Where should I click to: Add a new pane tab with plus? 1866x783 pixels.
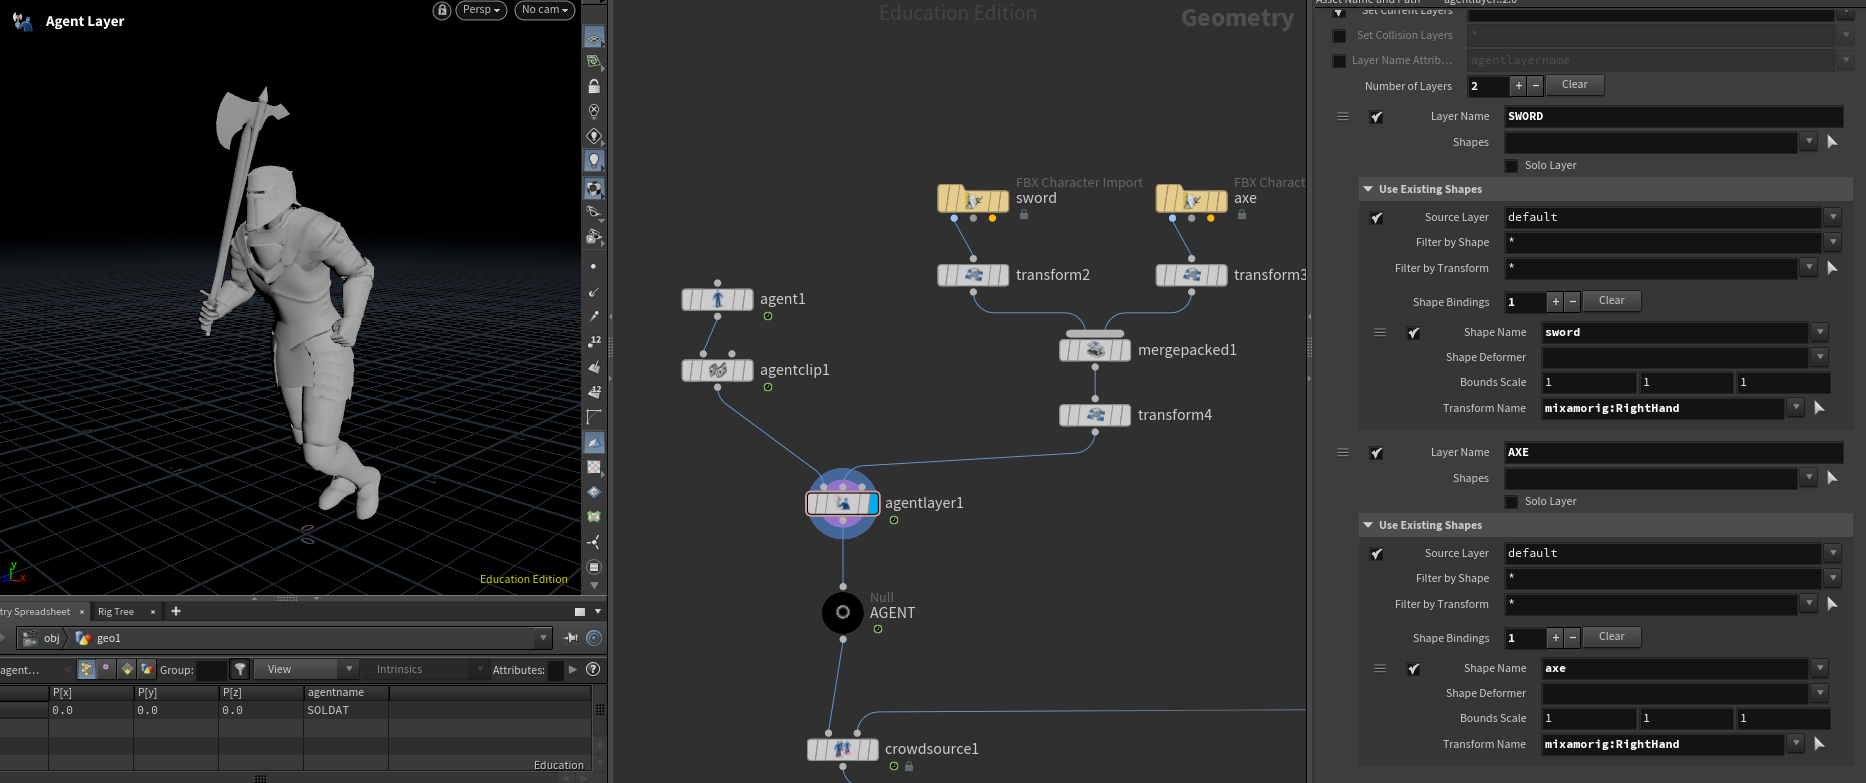click(x=176, y=611)
